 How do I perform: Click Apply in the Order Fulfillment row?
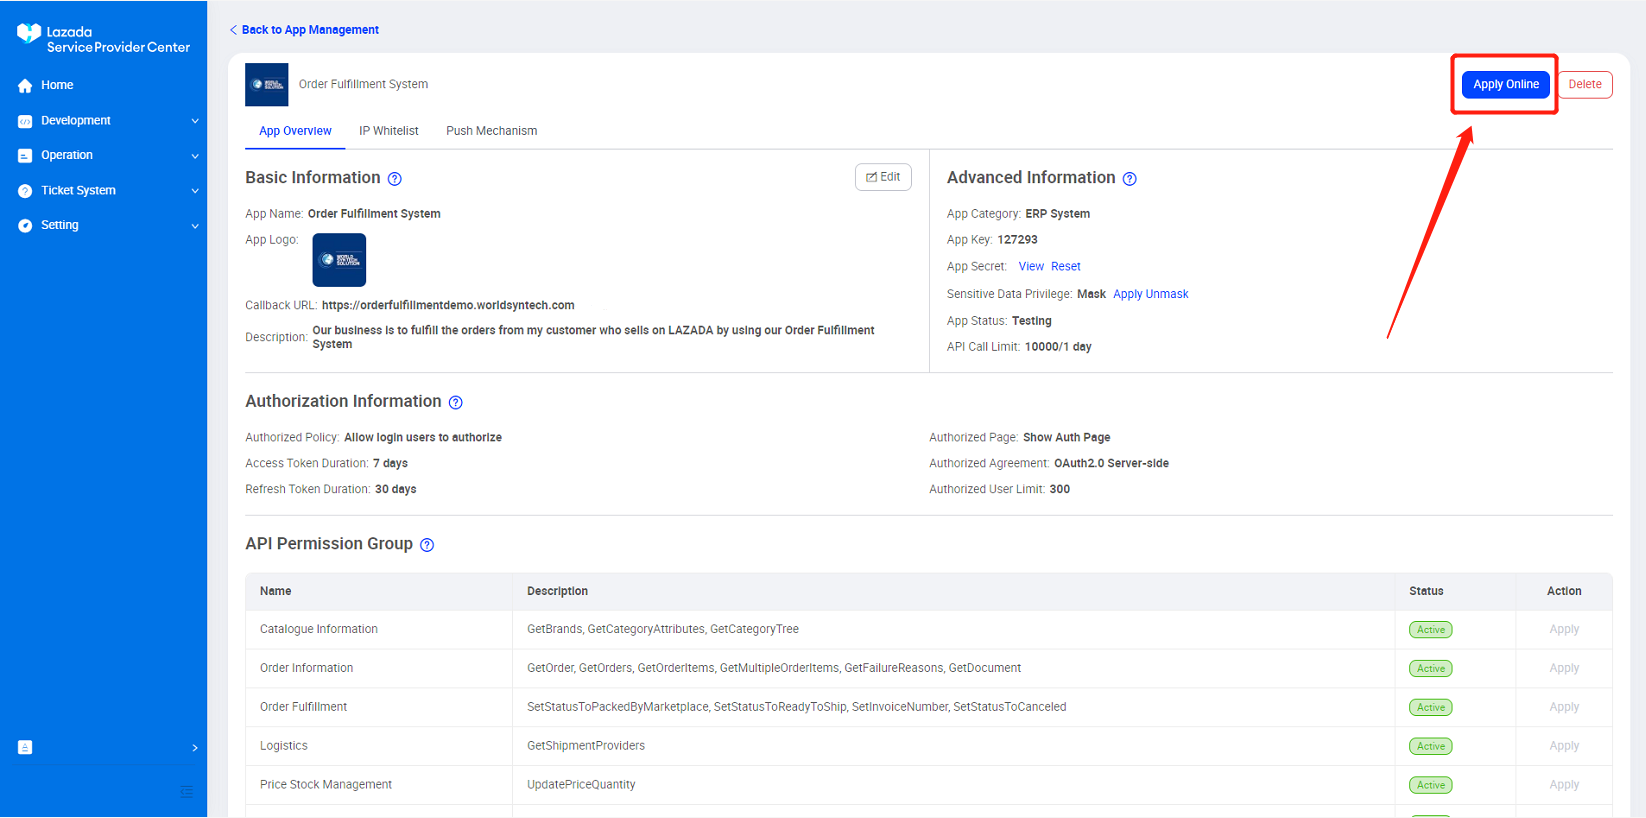point(1564,708)
